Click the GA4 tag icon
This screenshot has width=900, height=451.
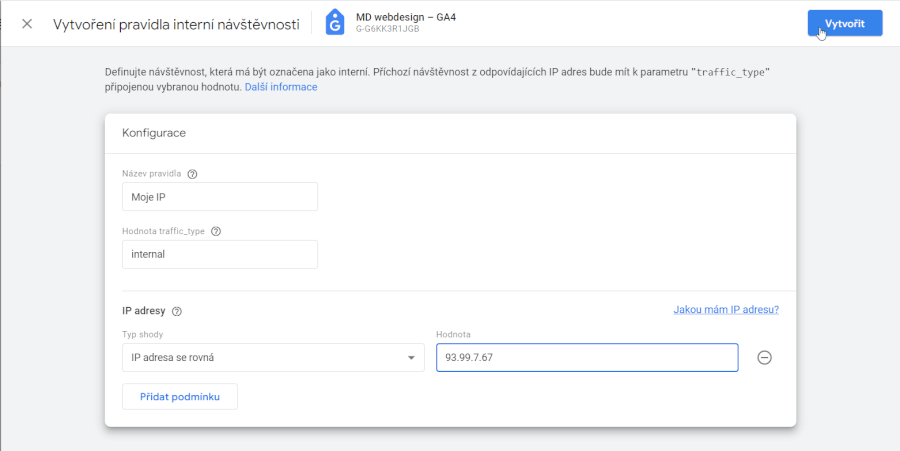point(335,23)
